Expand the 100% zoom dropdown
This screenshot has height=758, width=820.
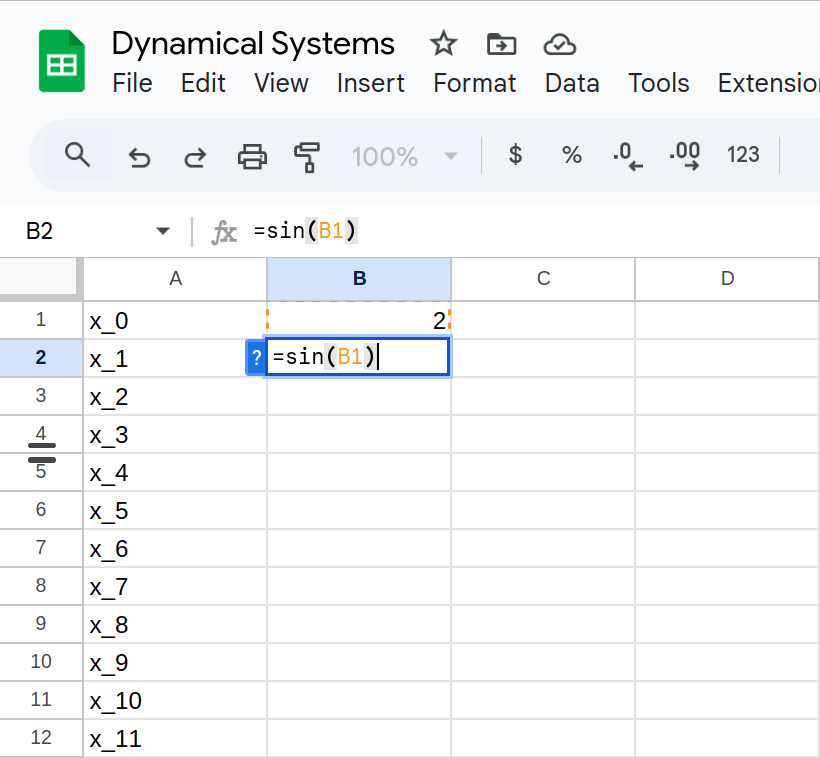coord(450,156)
